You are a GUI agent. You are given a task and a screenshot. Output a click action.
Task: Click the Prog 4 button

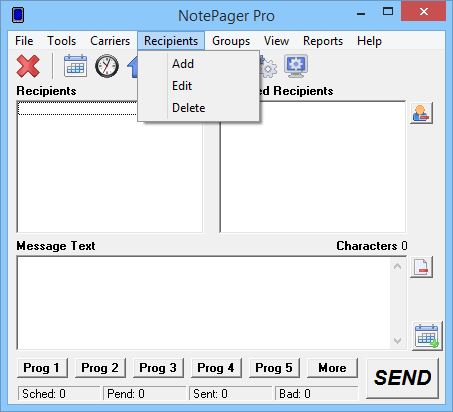tap(216, 368)
